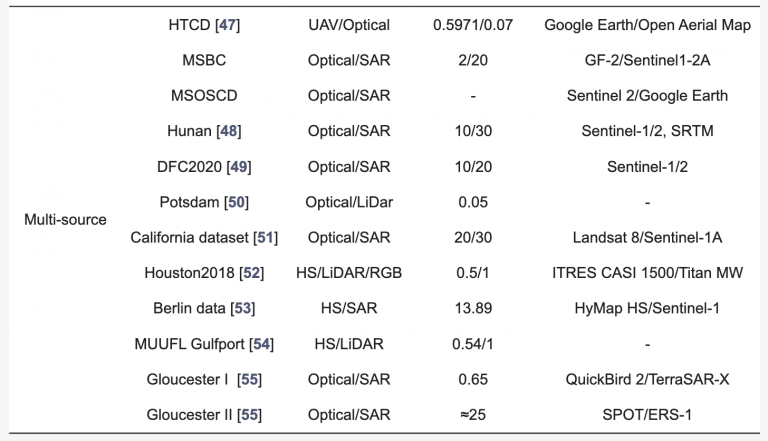The height and width of the screenshot is (441, 768).
Task: Open reference 54 beside MUUFL Gulfport
Action: [x=261, y=344]
